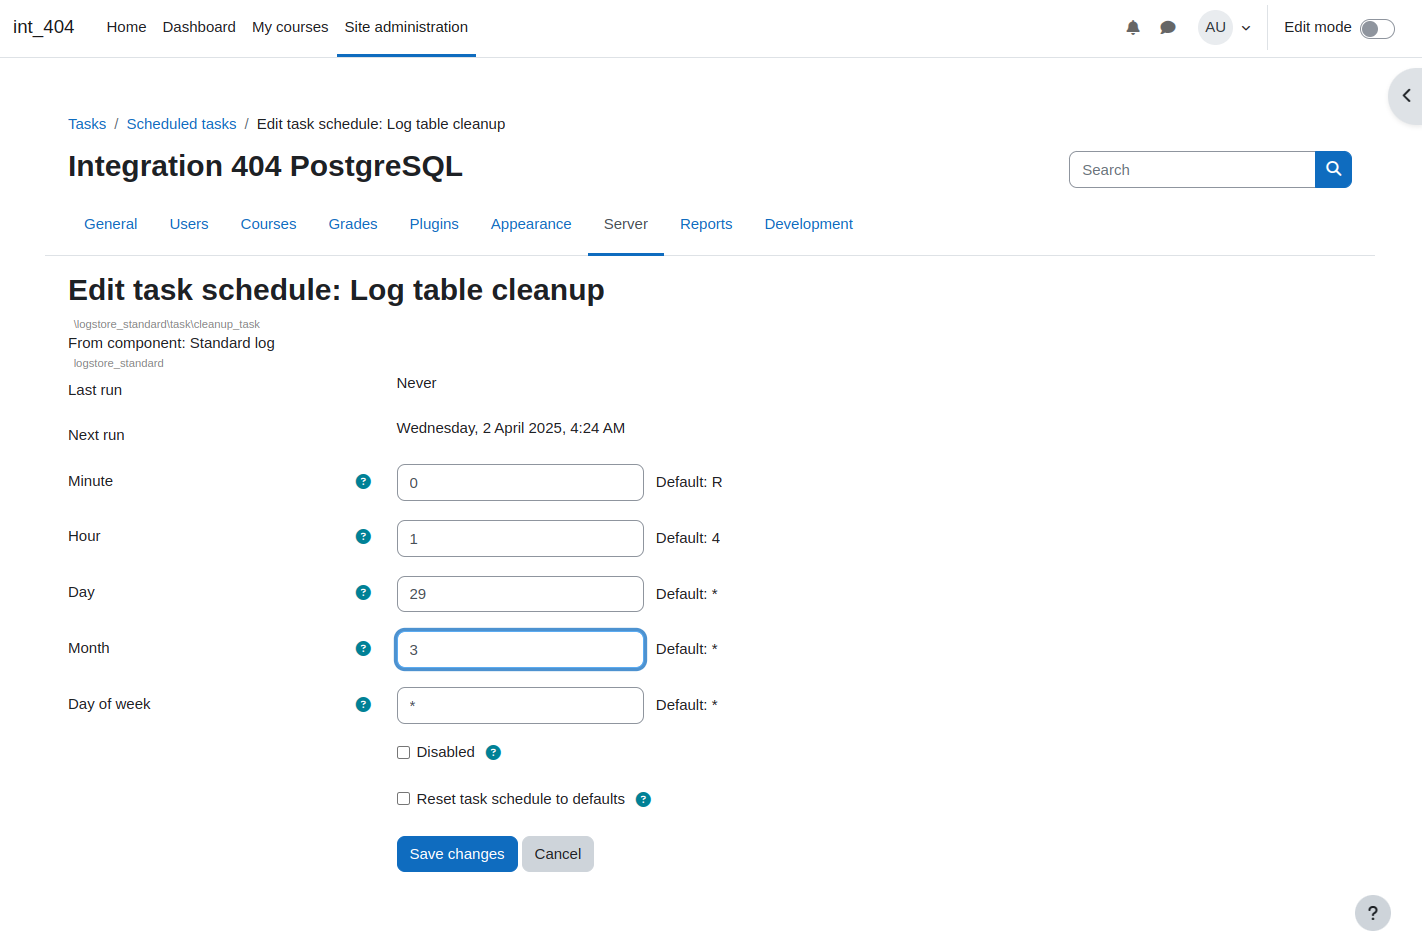
Task: Check Reset task schedule to defaults
Action: tap(403, 799)
